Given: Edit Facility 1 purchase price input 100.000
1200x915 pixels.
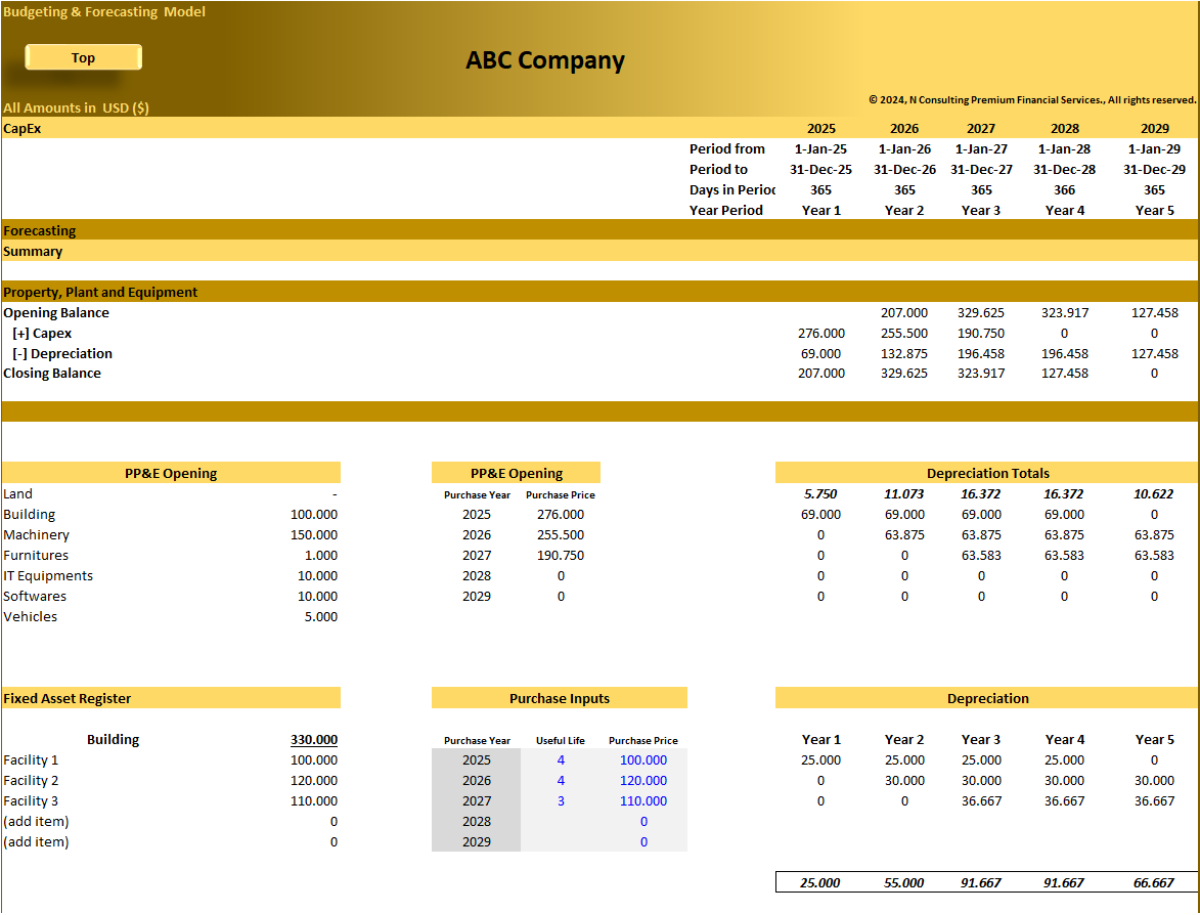Looking at the screenshot, I should [x=643, y=760].
